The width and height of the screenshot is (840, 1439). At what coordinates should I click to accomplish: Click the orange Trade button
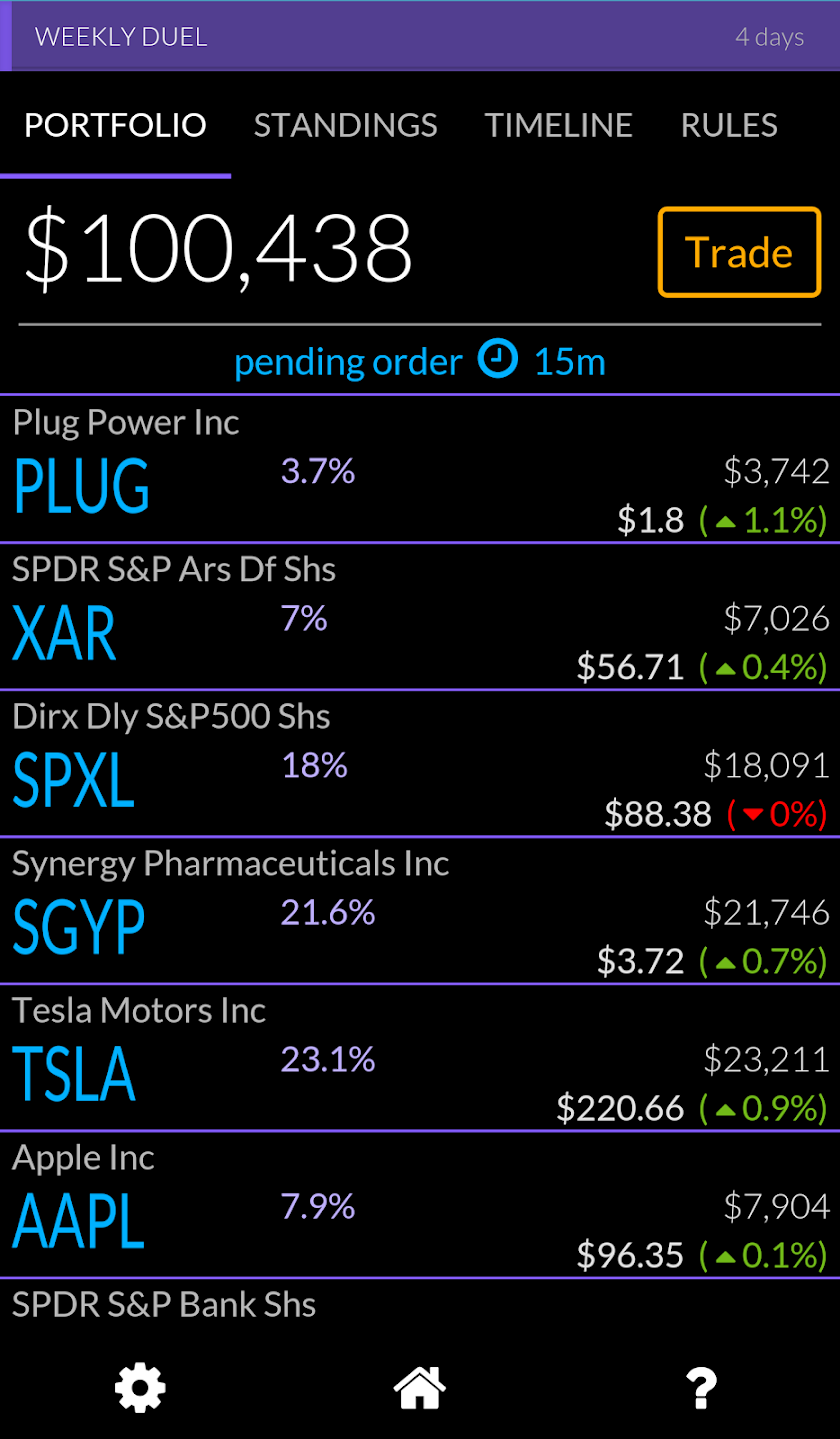click(739, 252)
